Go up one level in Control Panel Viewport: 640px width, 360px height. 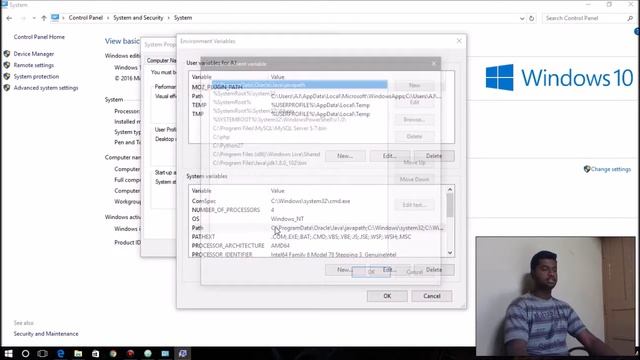pyautogui.click(x=44, y=18)
